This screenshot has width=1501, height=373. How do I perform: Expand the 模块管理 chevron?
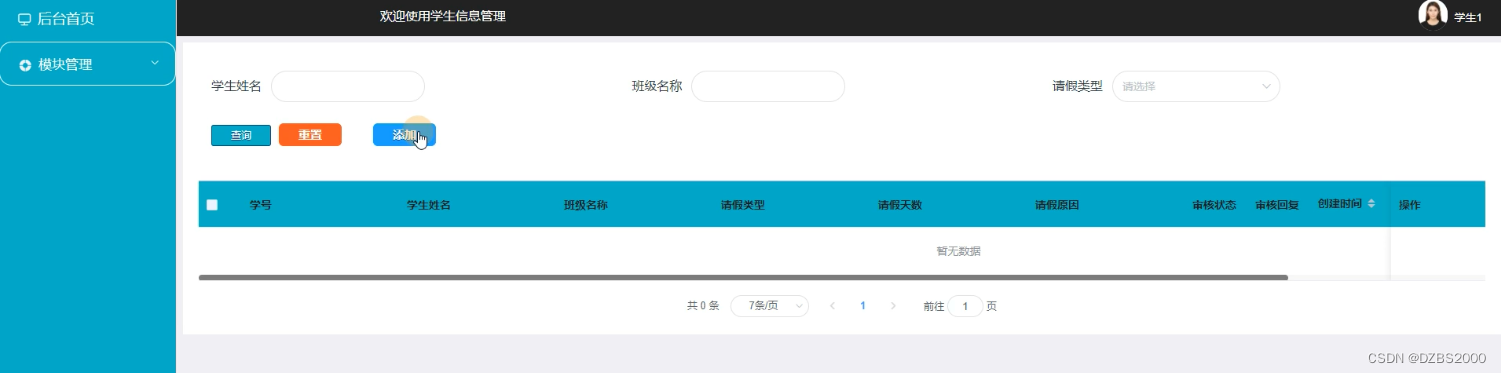154,63
